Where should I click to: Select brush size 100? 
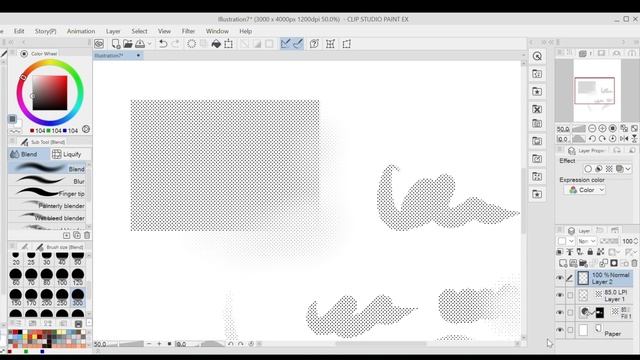tap(62, 277)
